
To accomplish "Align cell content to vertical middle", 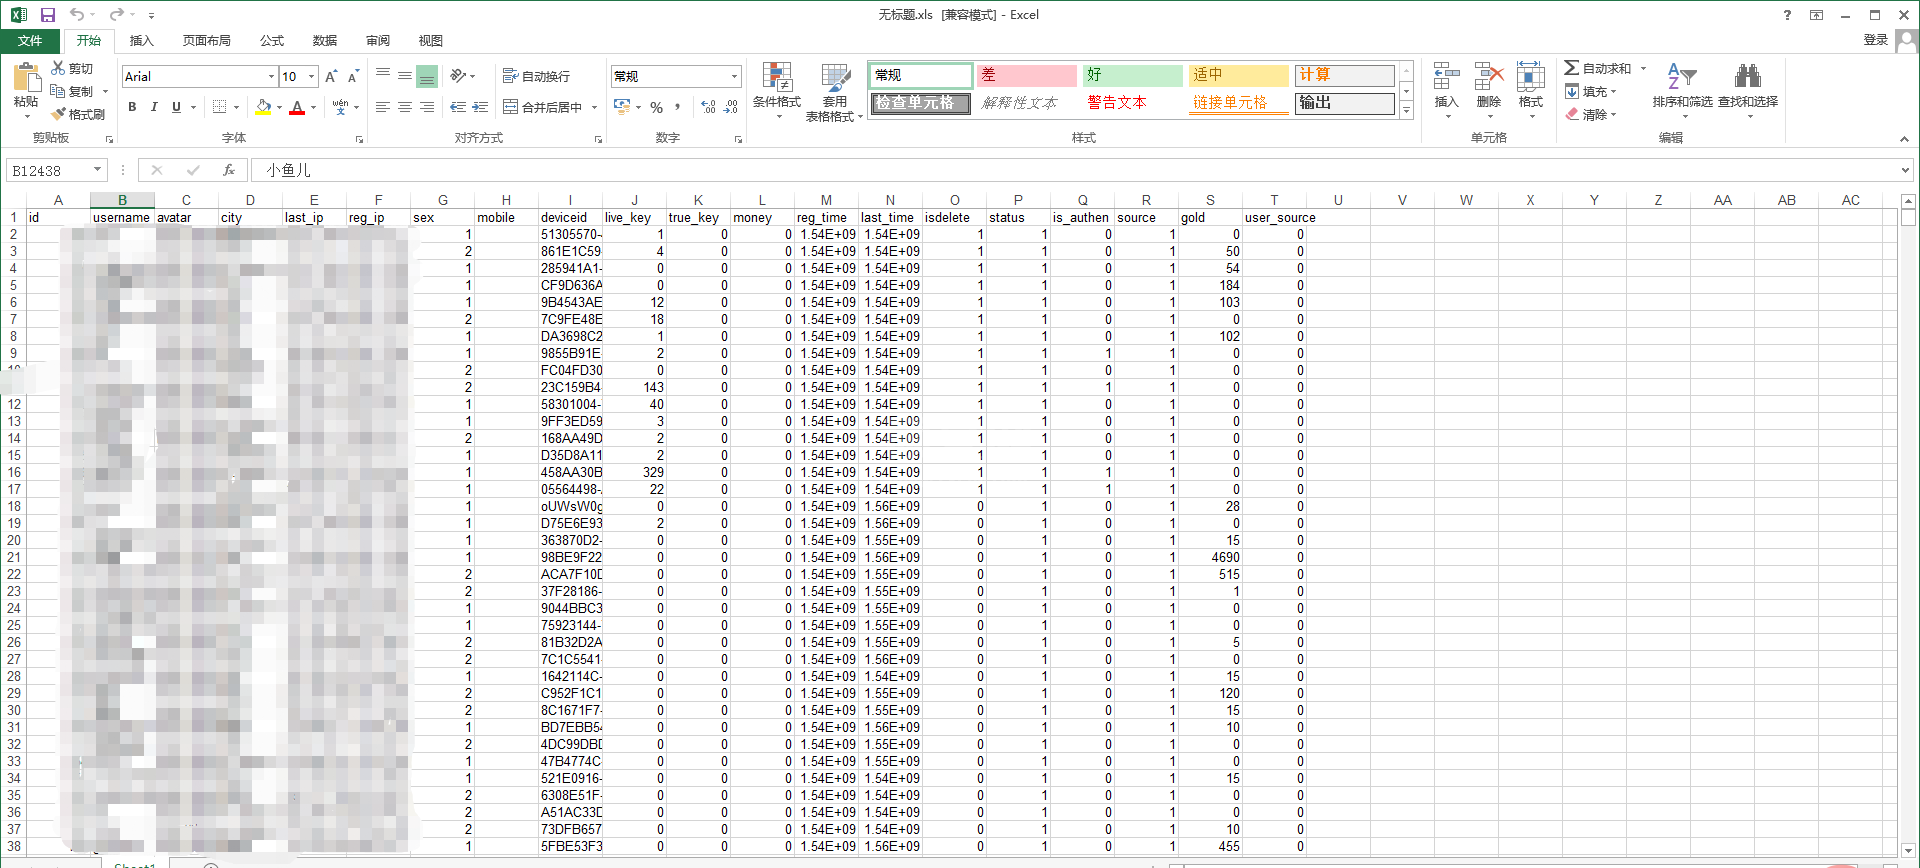I will point(405,76).
